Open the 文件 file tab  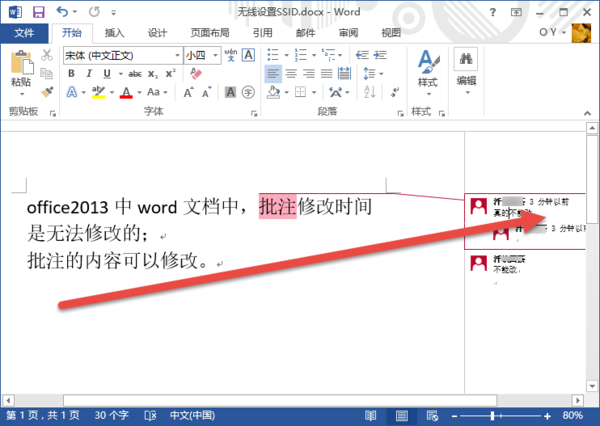coord(24,33)
